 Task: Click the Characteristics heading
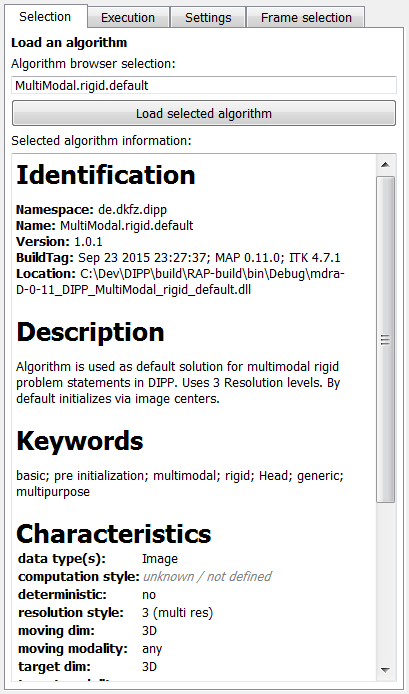tap(114, 534)
